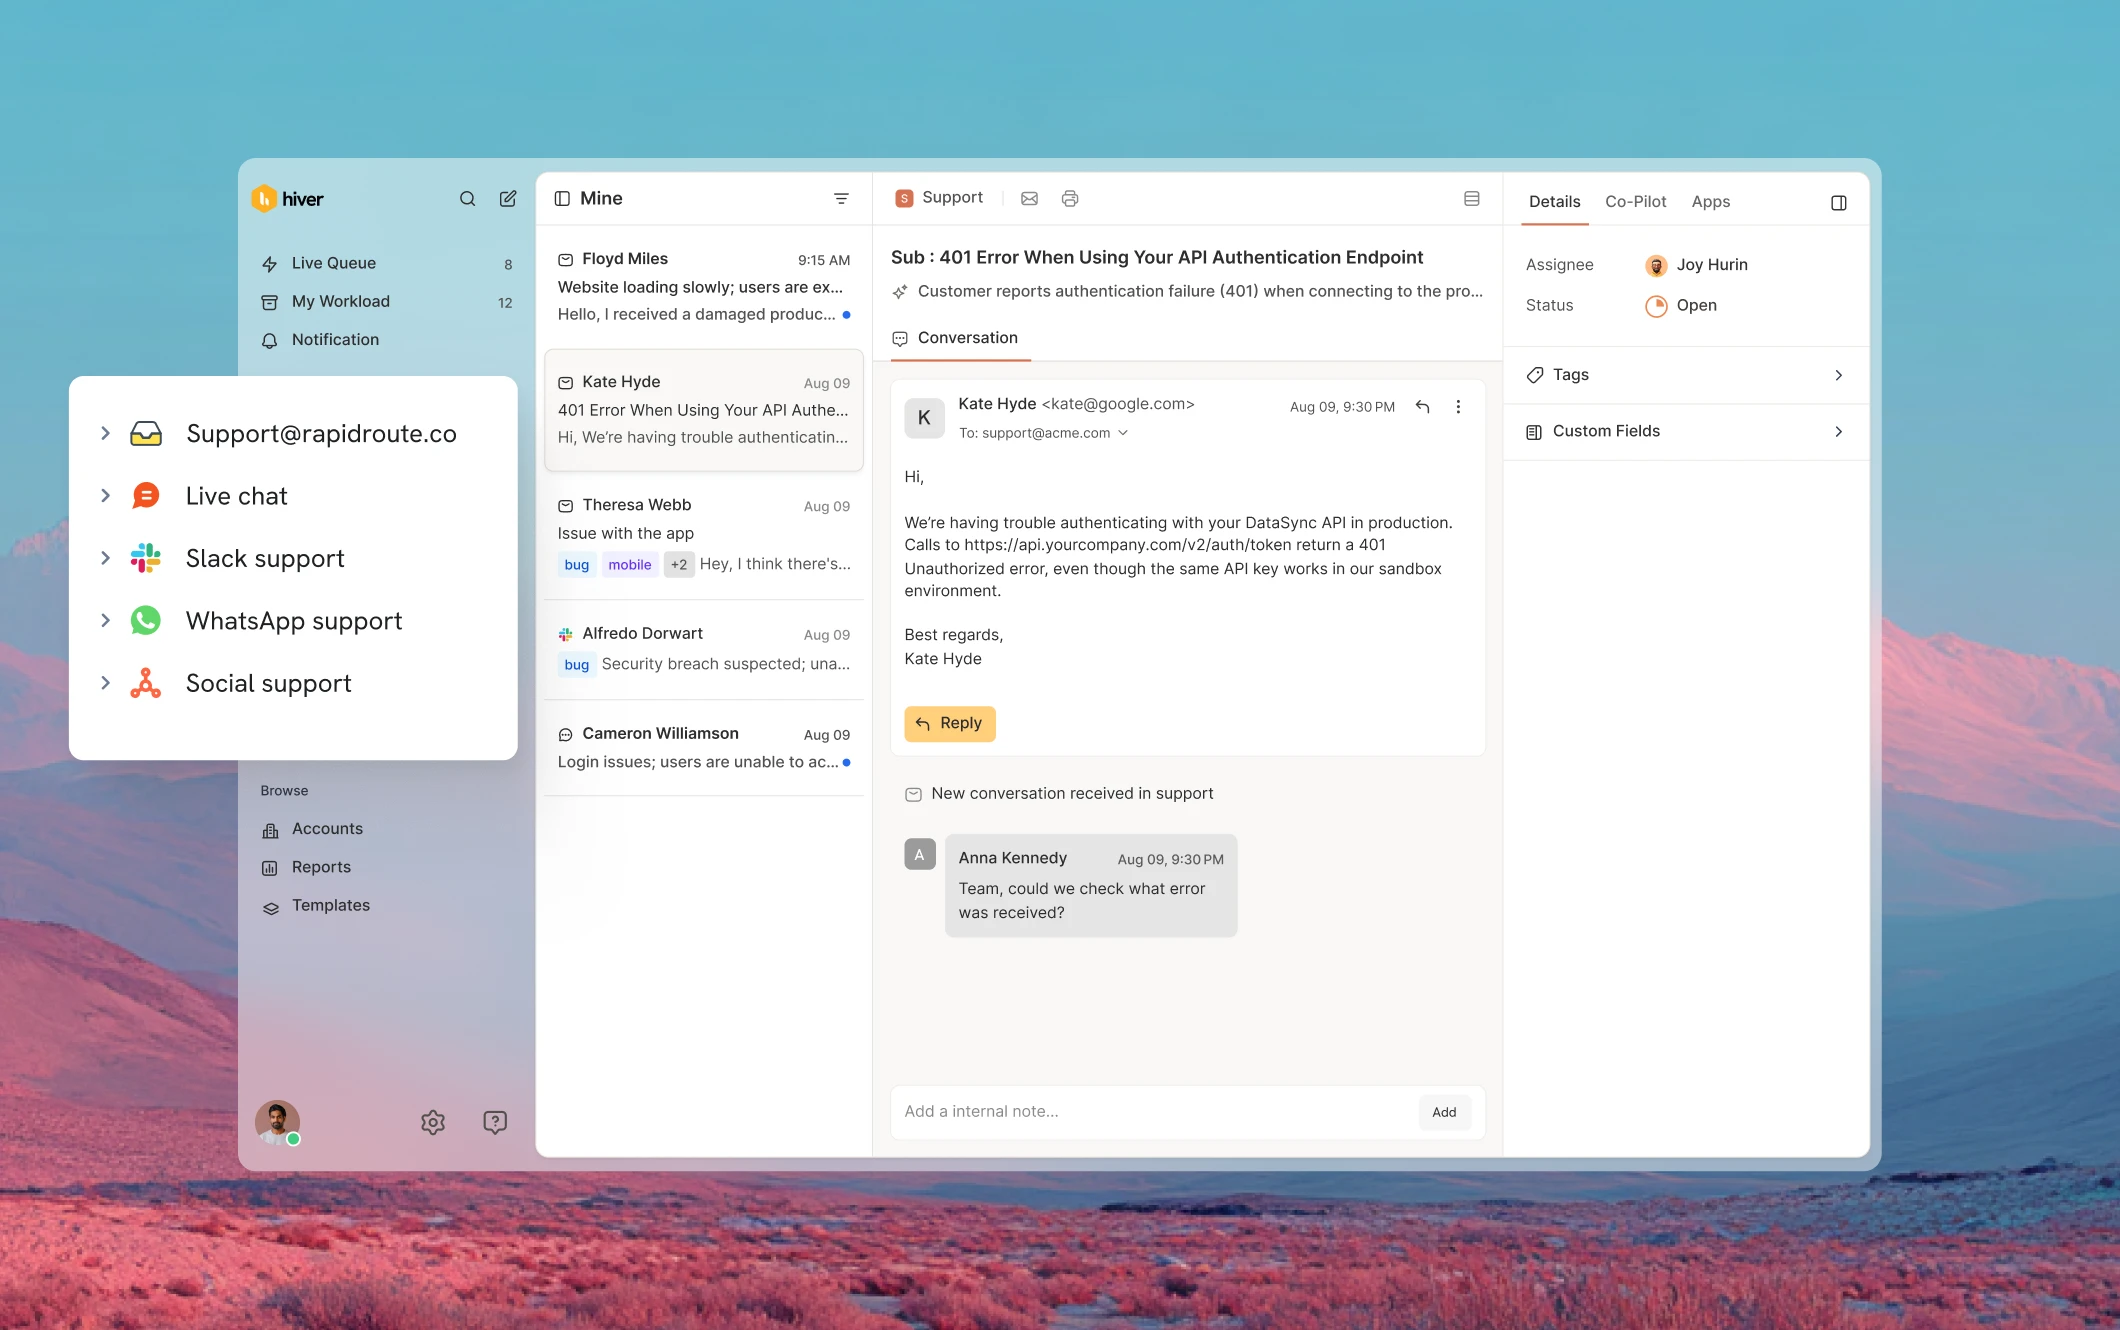
Task: Click the print conversation icon
Action: (1070, 199)
